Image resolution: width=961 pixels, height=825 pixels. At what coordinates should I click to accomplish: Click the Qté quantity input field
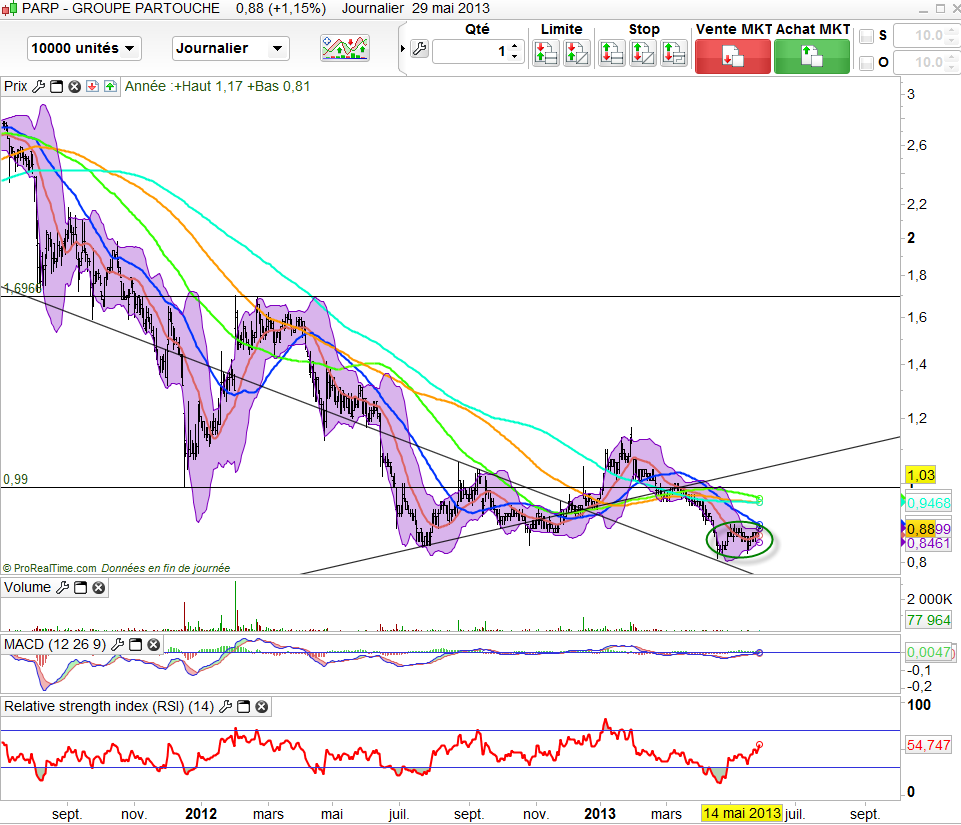(x=470, y=50)
